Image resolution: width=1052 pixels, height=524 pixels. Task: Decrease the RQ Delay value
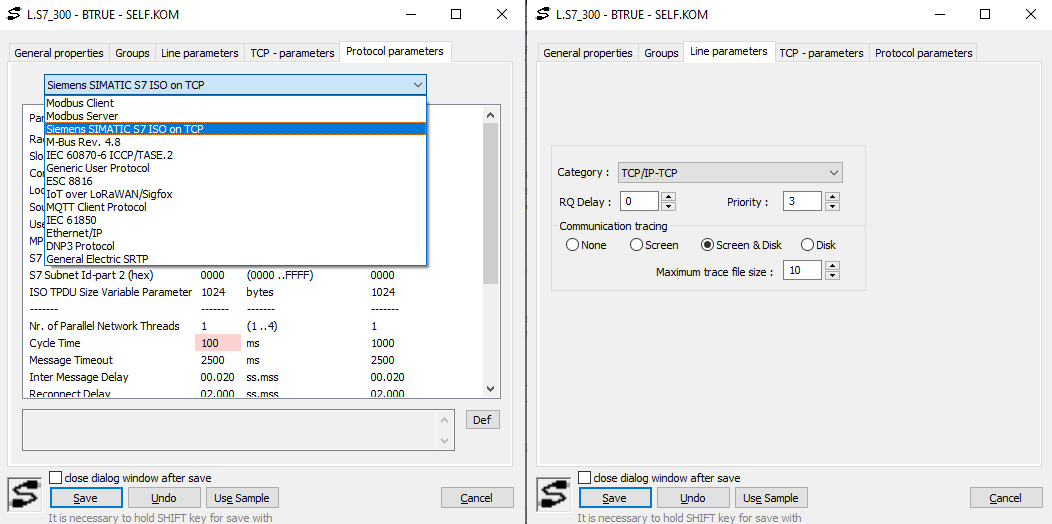point(668,205)
